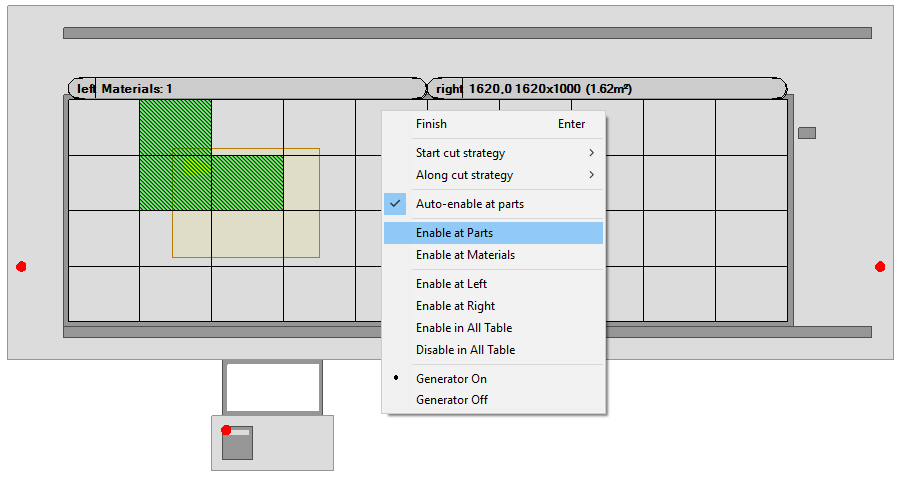Click the 'right' table zone label

coord(449,89)
